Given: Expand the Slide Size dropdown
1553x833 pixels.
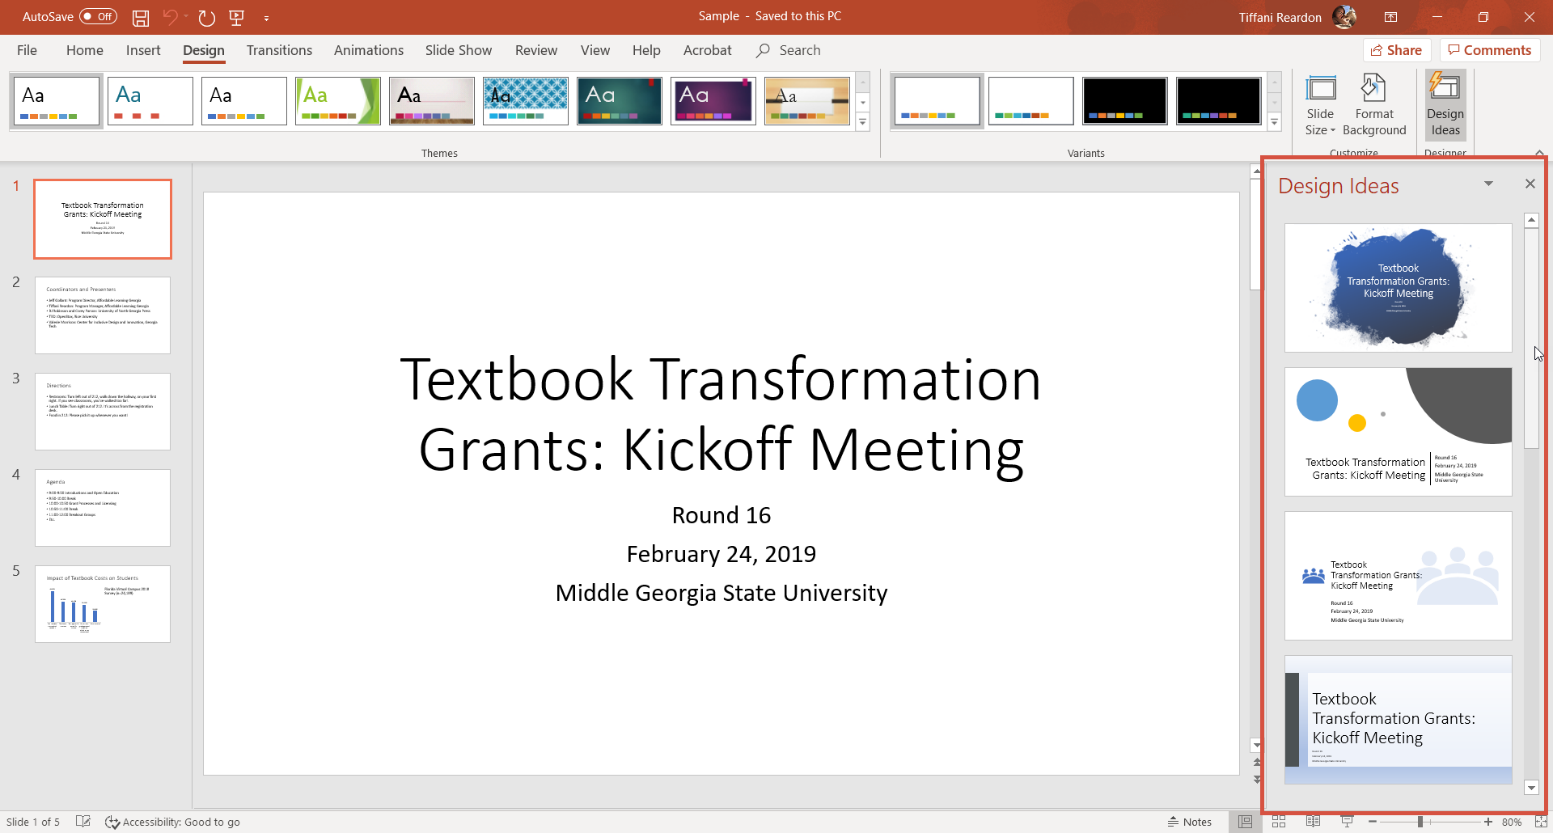Looking at the screenshot, I should (1320, 104).
